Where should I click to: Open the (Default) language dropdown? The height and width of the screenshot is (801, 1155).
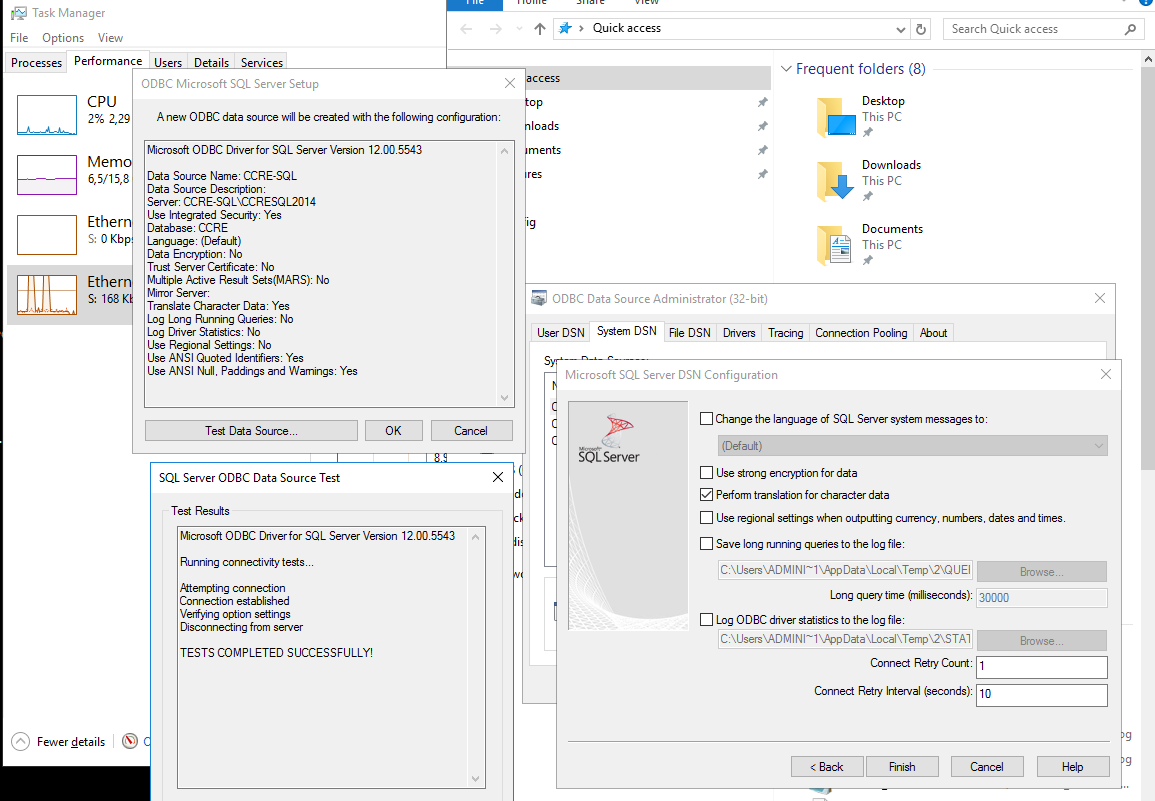[x=913, y=446]
